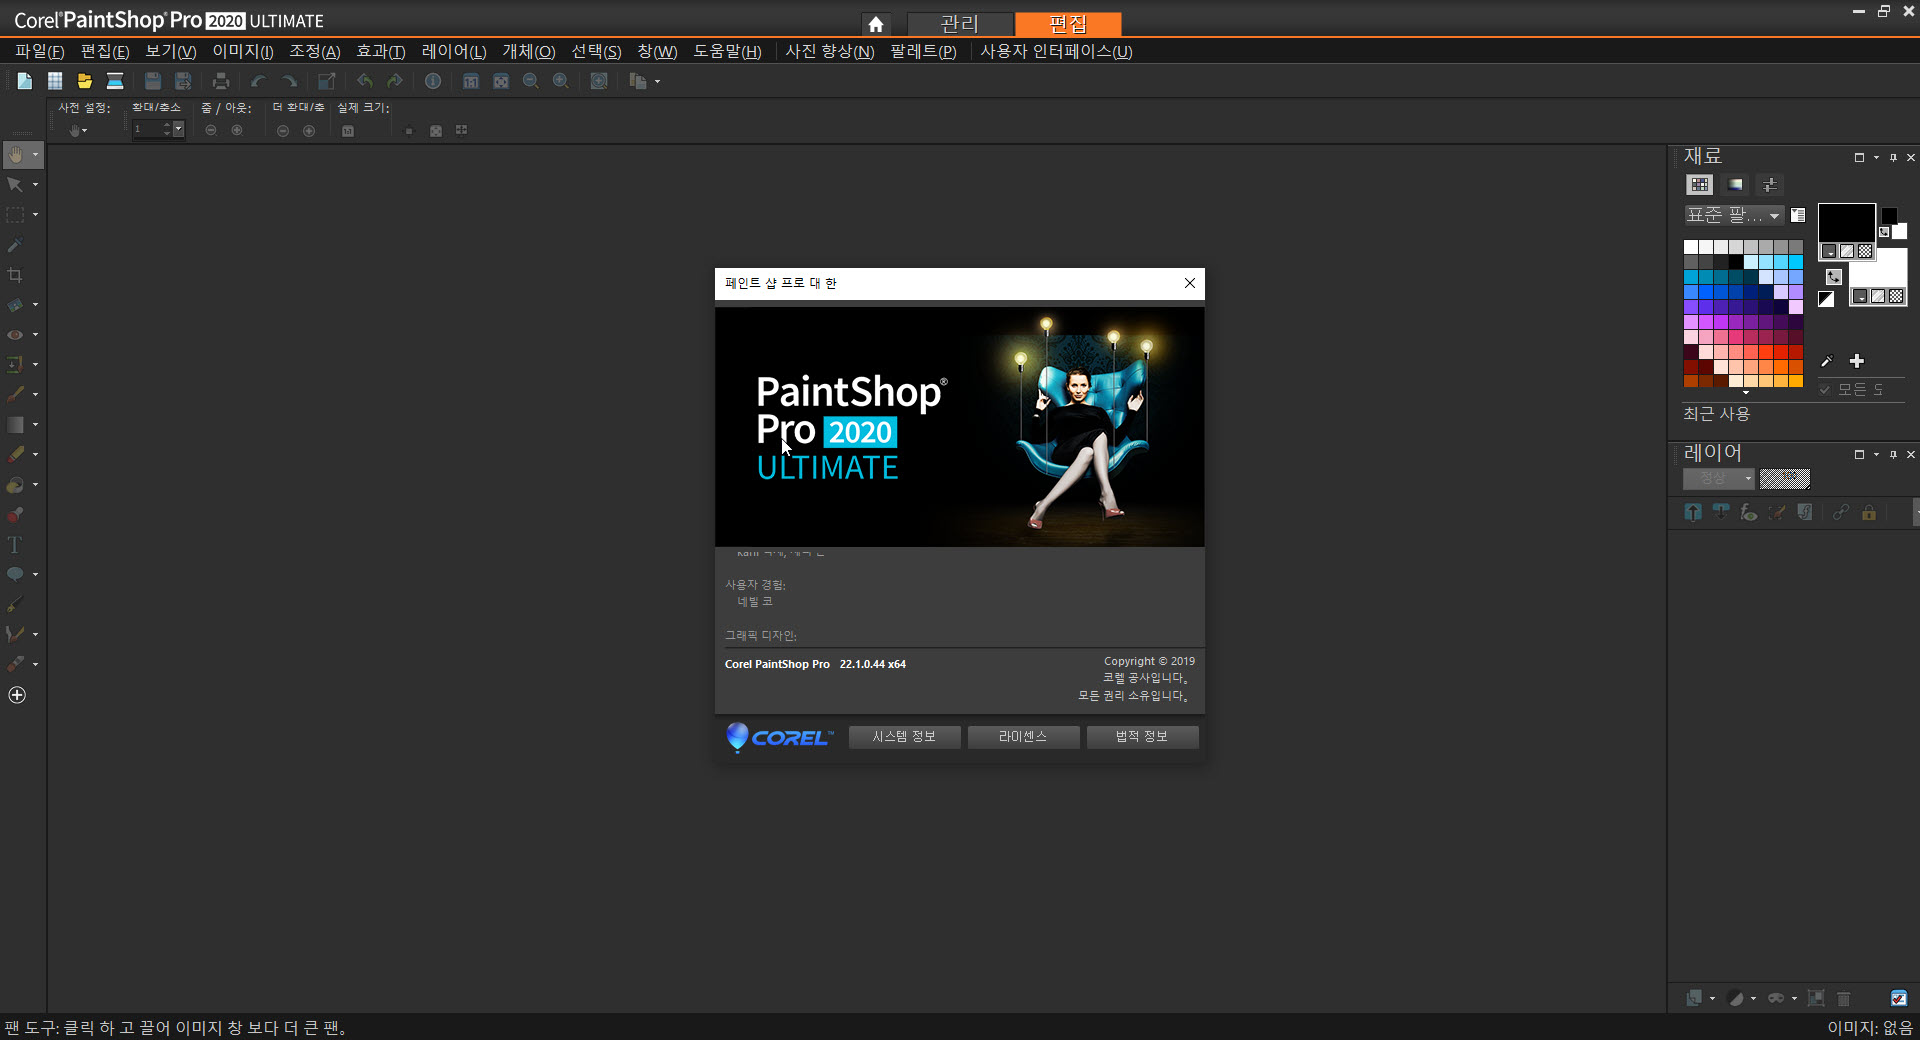Viewport: 1920px width, 1040px height.
Task: Open the 편집 menu
Action: coord(105,51)
